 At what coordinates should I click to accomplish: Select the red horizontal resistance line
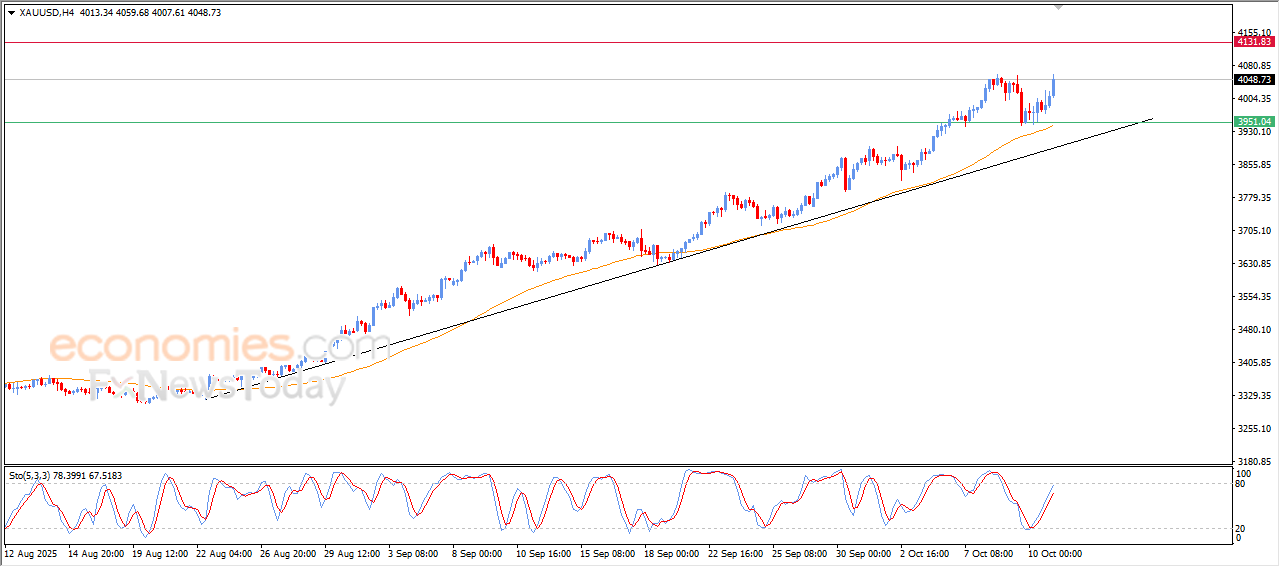coord(600,43)
